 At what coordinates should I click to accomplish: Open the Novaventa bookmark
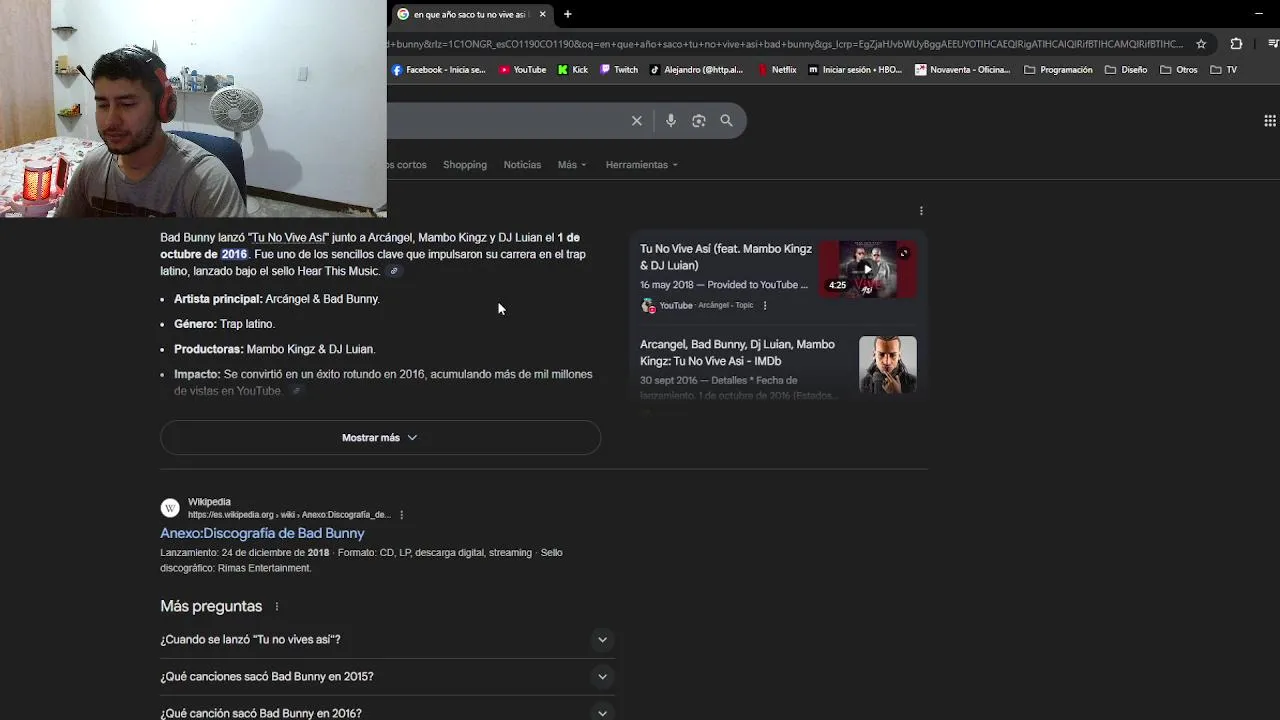pyautogui.click(x=963, y=70)
